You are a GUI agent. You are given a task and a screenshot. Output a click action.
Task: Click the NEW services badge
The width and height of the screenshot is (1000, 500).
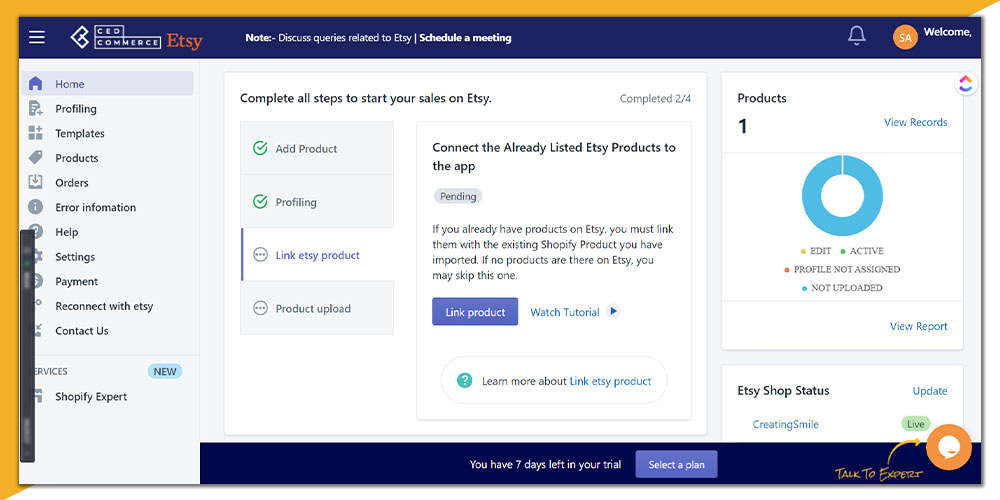pyautogui.click(x=165, y=371)
